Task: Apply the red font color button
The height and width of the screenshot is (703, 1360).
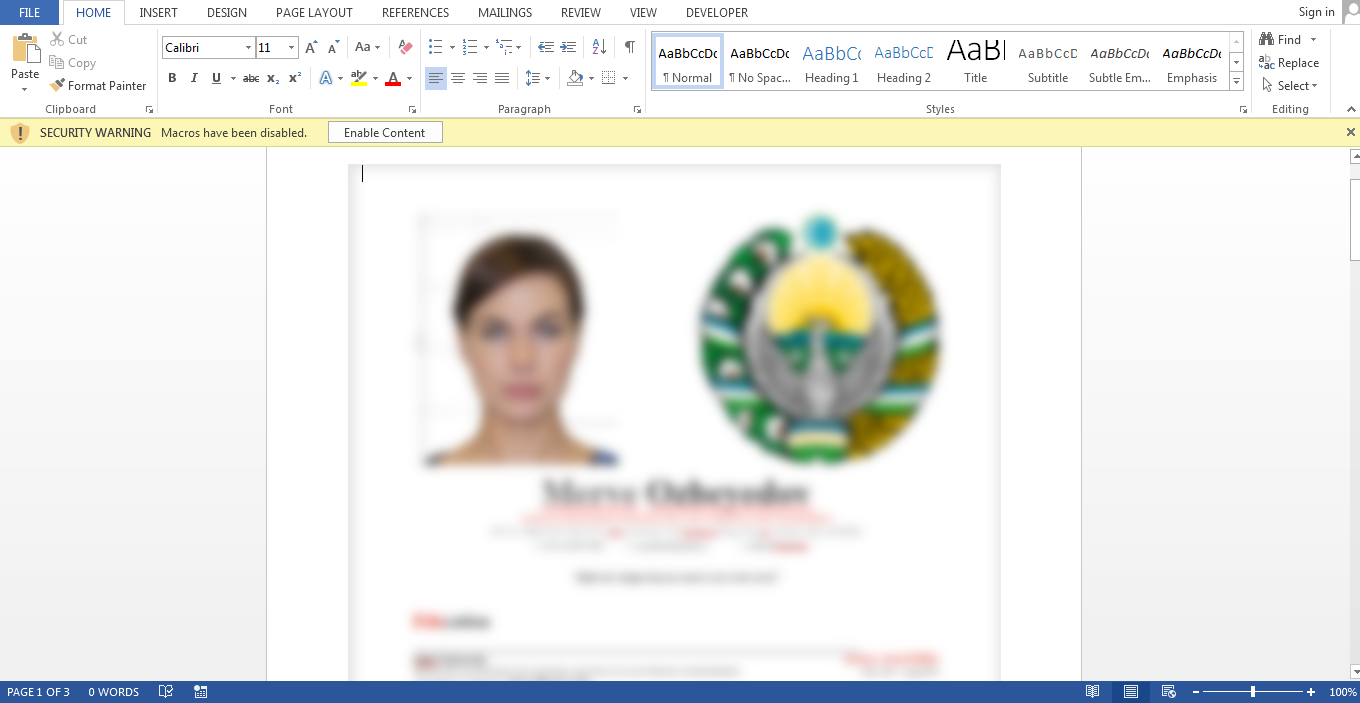Action: point(393,78)
